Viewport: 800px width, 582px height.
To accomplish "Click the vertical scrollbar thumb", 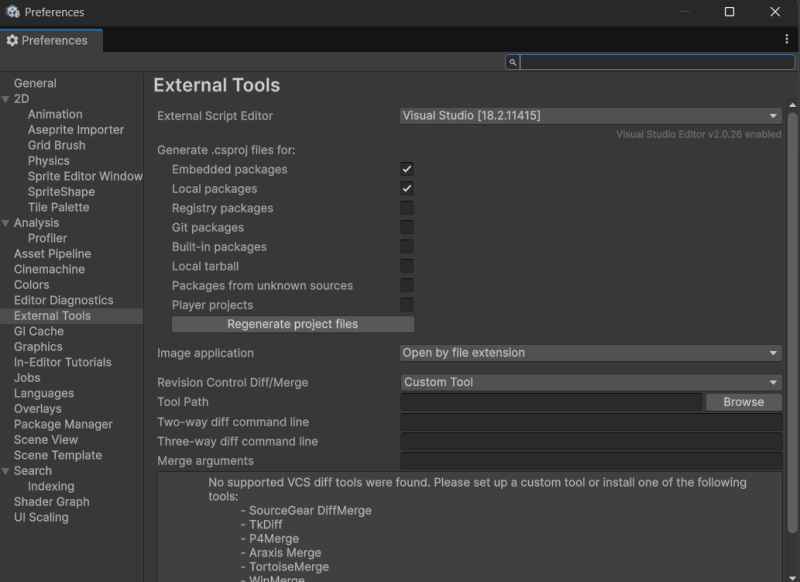I will point(792,322).
